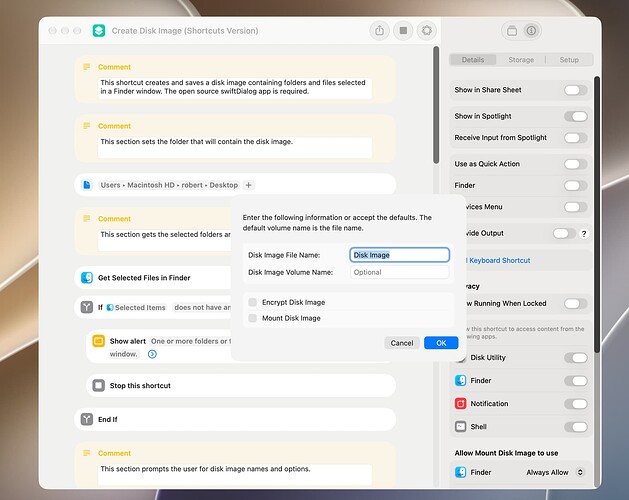
Task: Toggle Notification access switch
Action: [x=576, y=403]
